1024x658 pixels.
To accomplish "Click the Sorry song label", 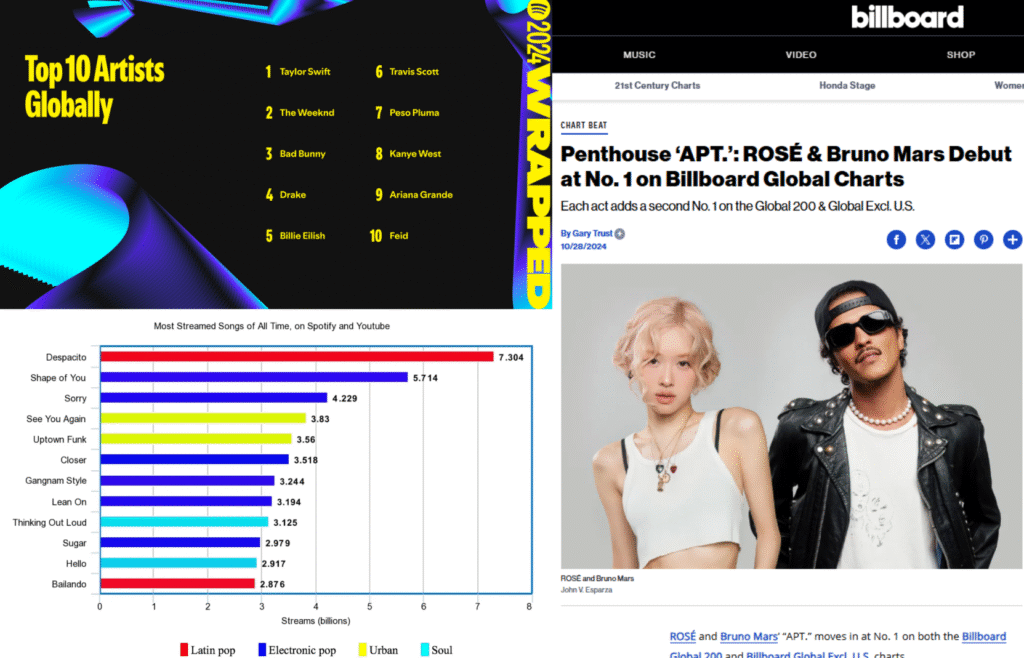I will click(75, 398).
